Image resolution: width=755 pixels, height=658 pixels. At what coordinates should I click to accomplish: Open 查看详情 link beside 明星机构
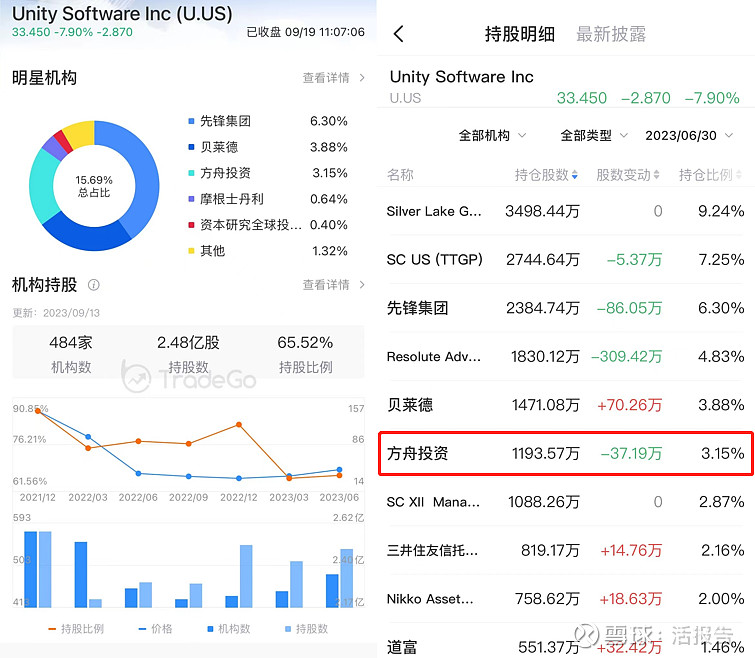[326, 78]
